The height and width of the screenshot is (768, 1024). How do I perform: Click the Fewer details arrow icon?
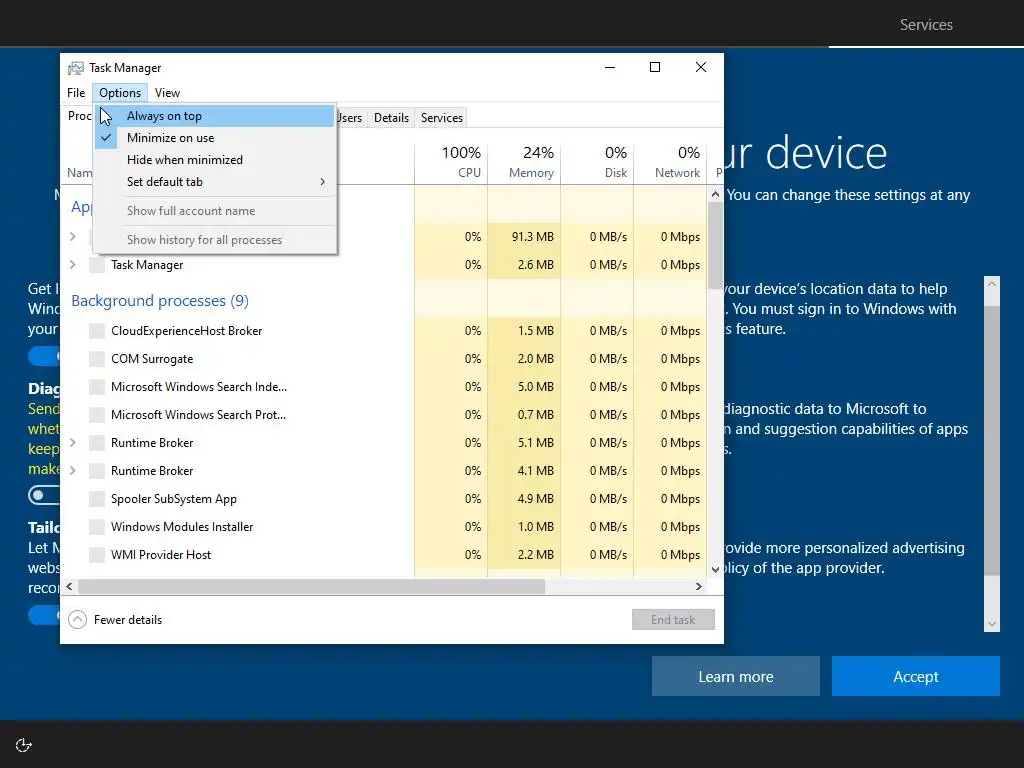click(77, 620)
